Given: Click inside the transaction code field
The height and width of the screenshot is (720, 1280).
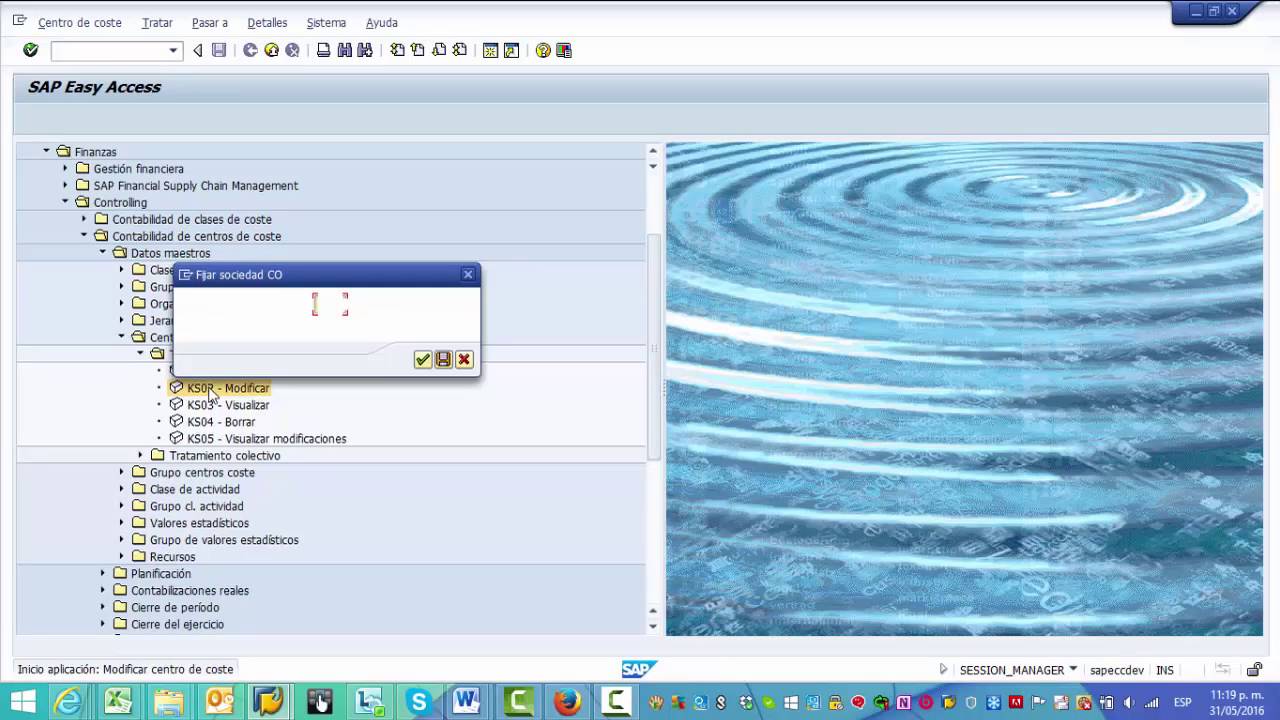Looking at the screenshot, I should point(109,50).
